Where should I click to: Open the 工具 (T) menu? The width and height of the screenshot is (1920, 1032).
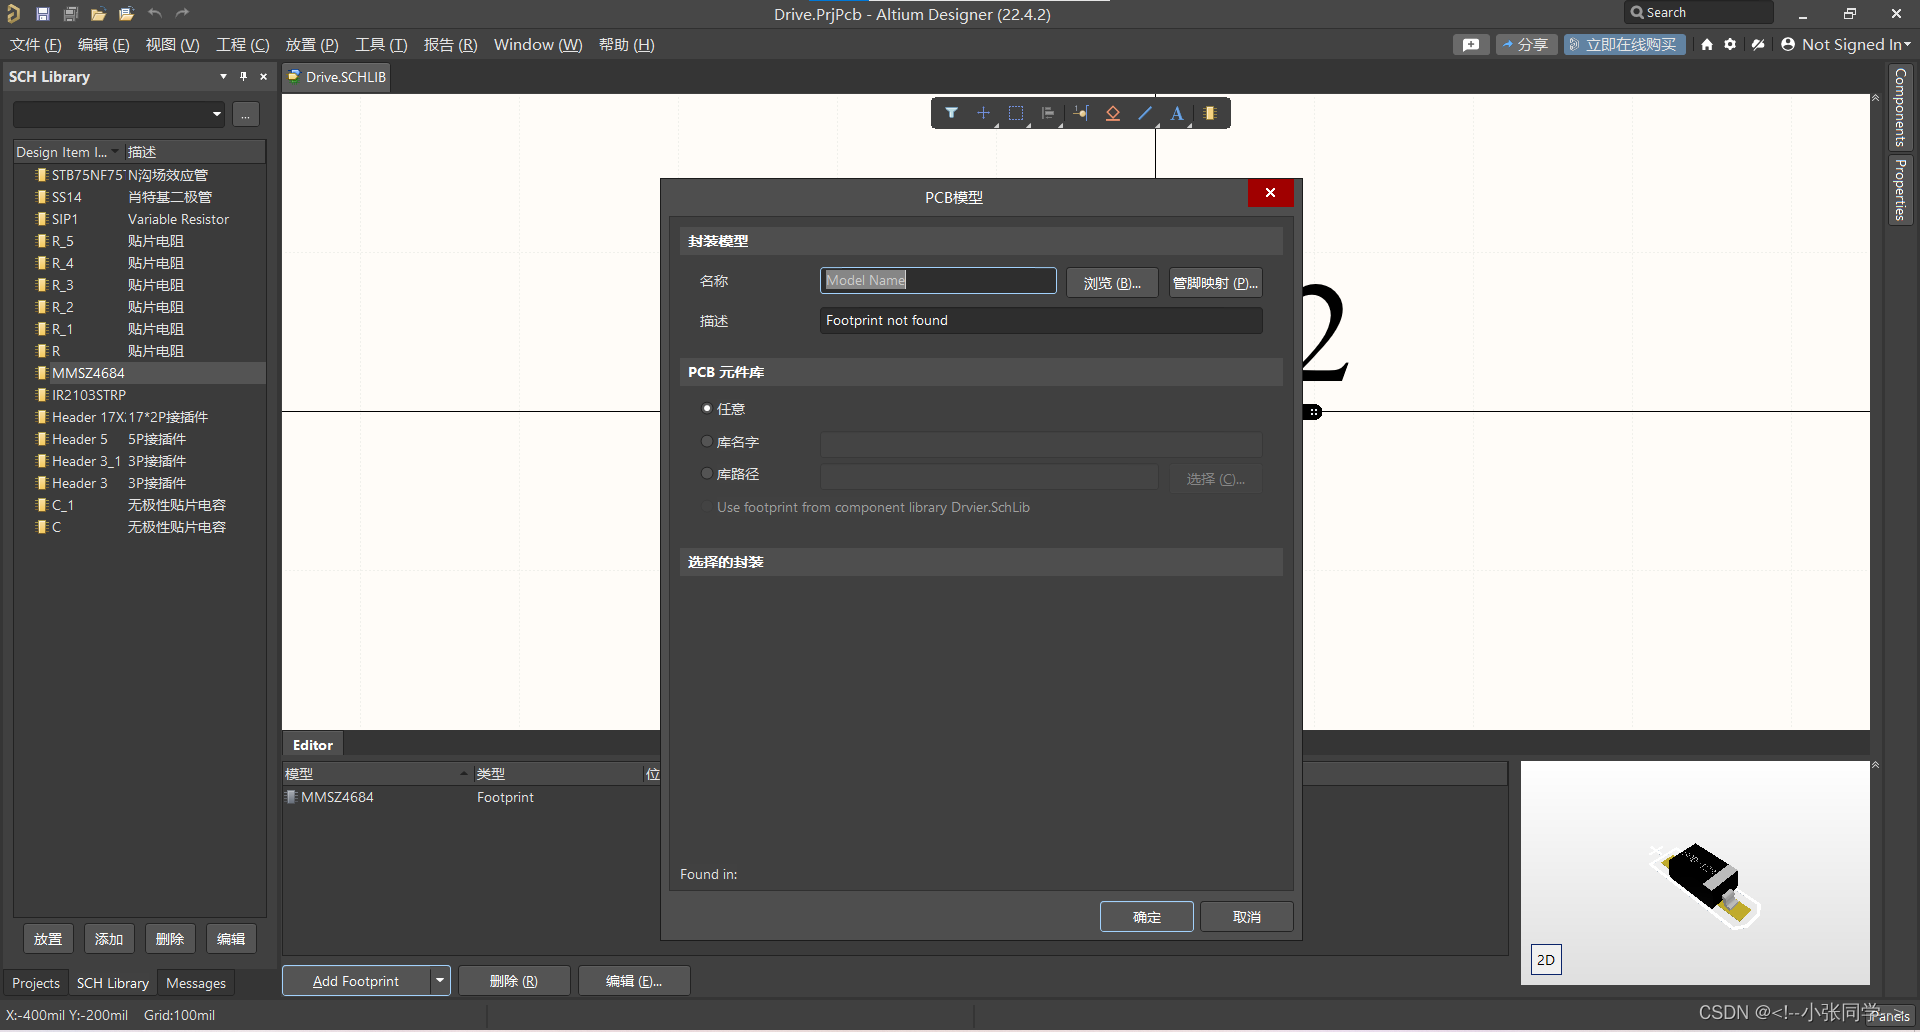(x=381, y=45)
